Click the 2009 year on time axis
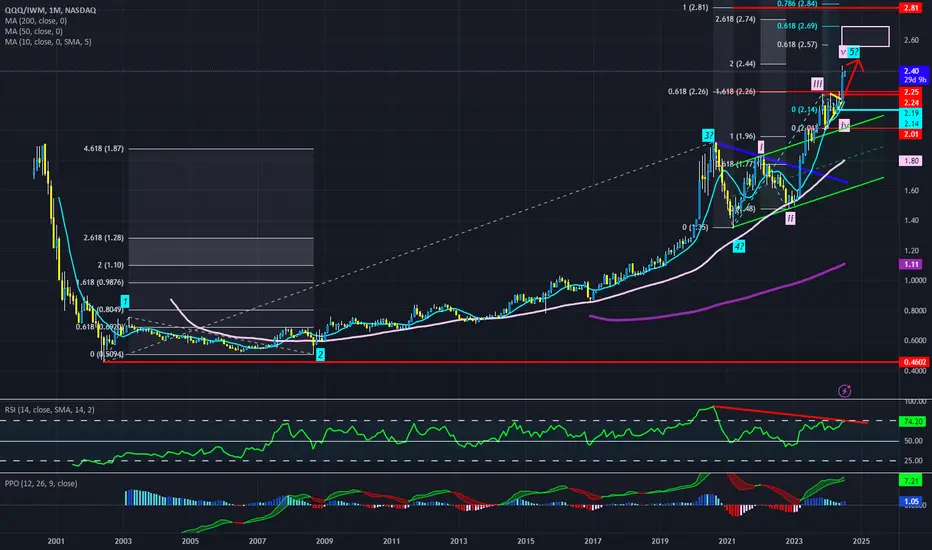Image resolution: width=932 pixels, height=550 pixels. point(324,541)
